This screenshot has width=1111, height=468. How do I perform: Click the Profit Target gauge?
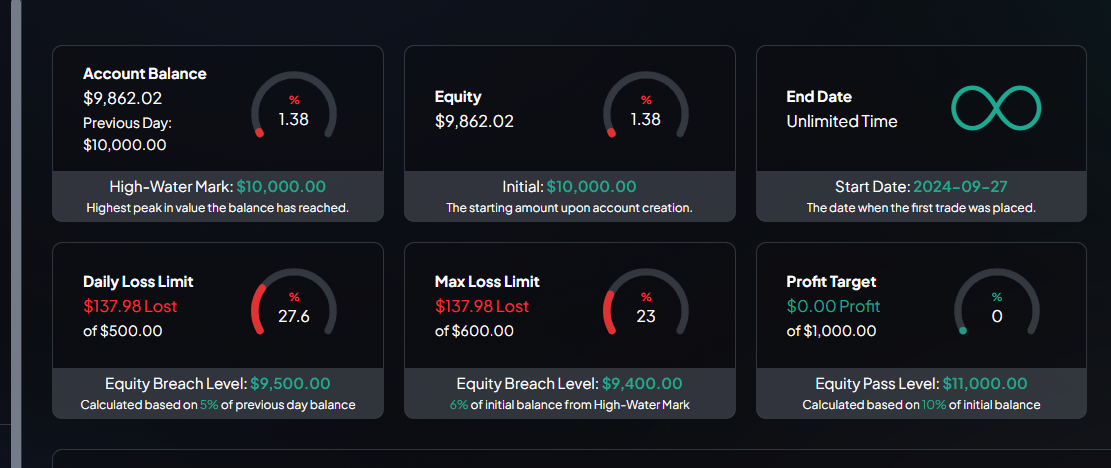(x=997, y=306)
